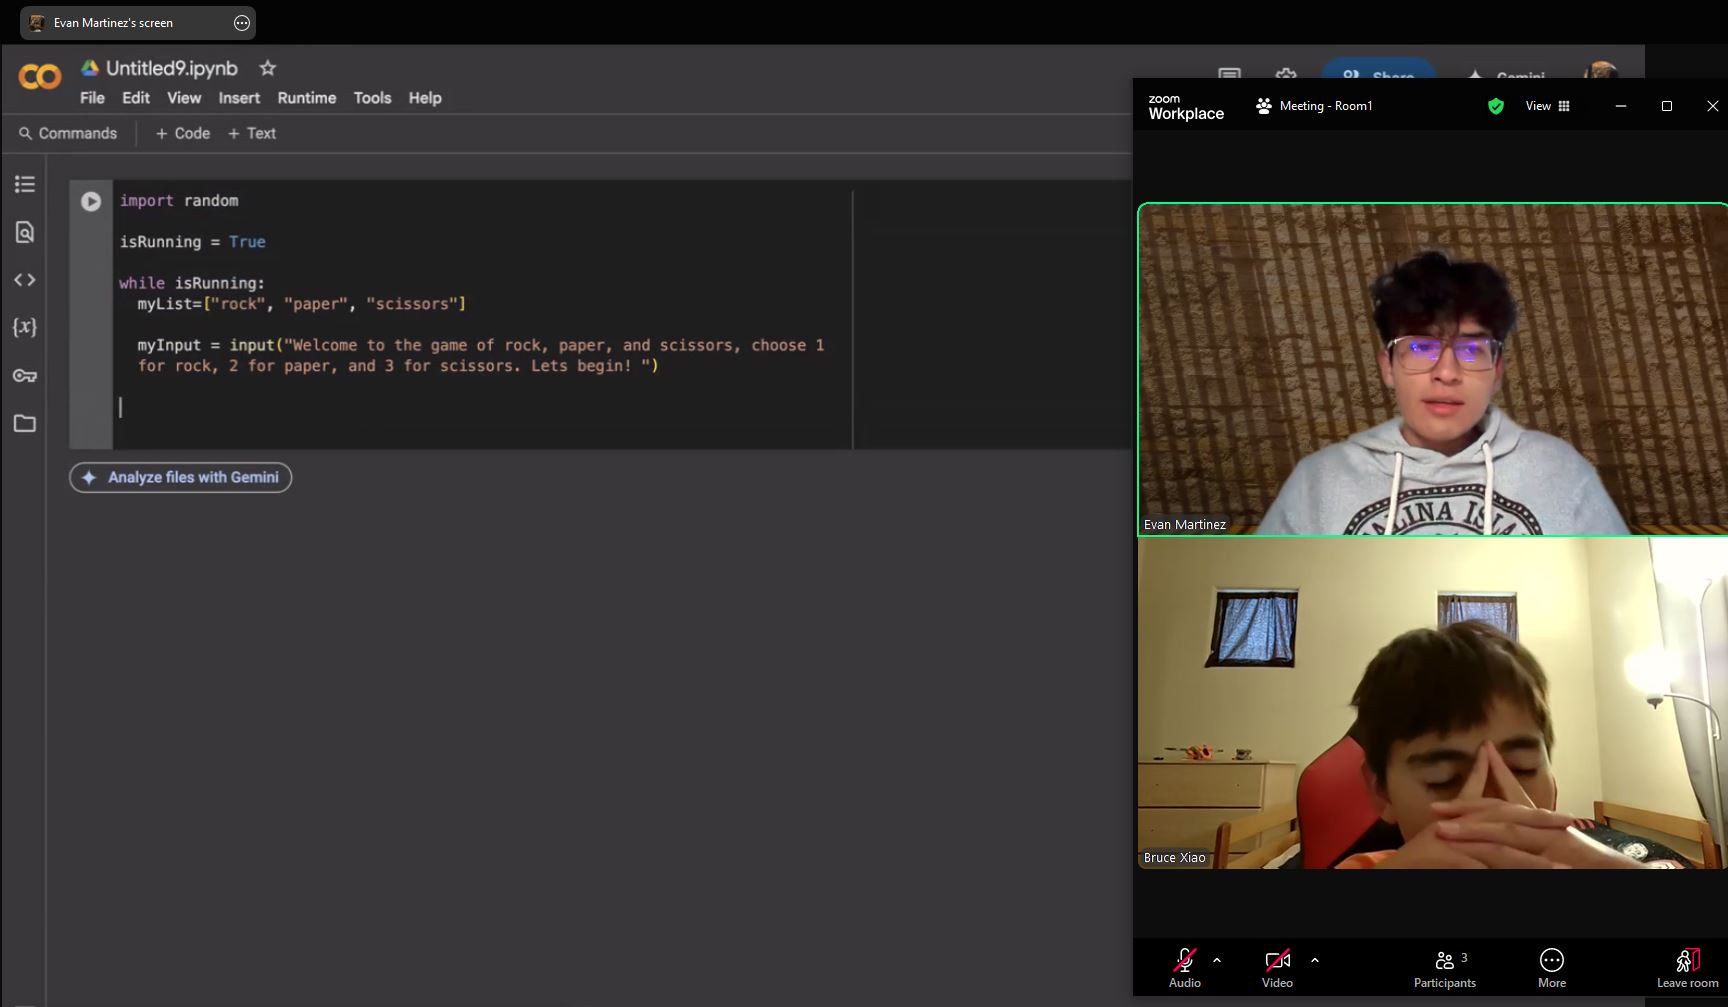This screenshot has height=1007, width=1728.
Task: Click the Zoom encryption shield icon
Action: [x=1496, y=106]
